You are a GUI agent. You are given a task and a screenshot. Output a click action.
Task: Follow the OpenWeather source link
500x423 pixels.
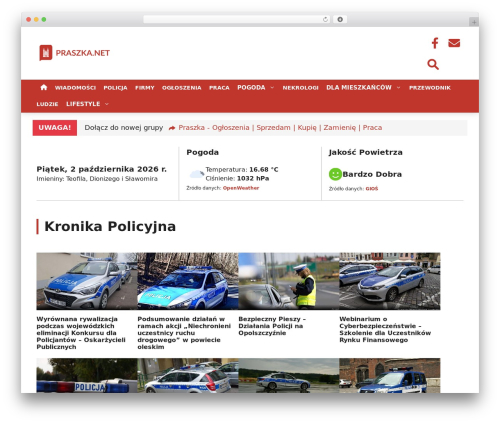[241, 188]
